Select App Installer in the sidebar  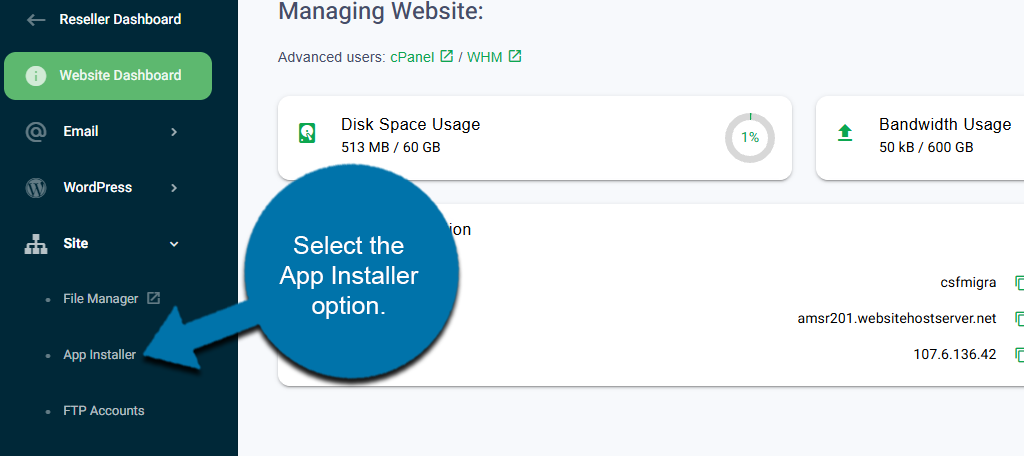point(99,355)
